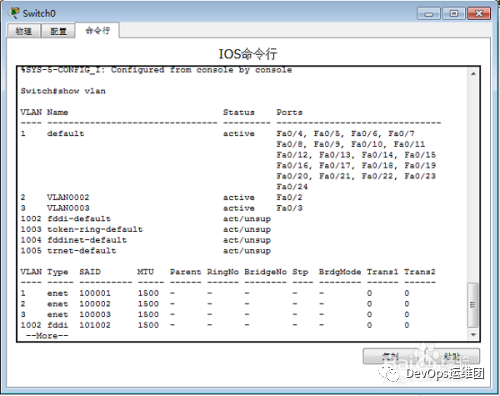
Task: Click the empty scrollbar track above the thumb
Action: (x=473, y=180)
